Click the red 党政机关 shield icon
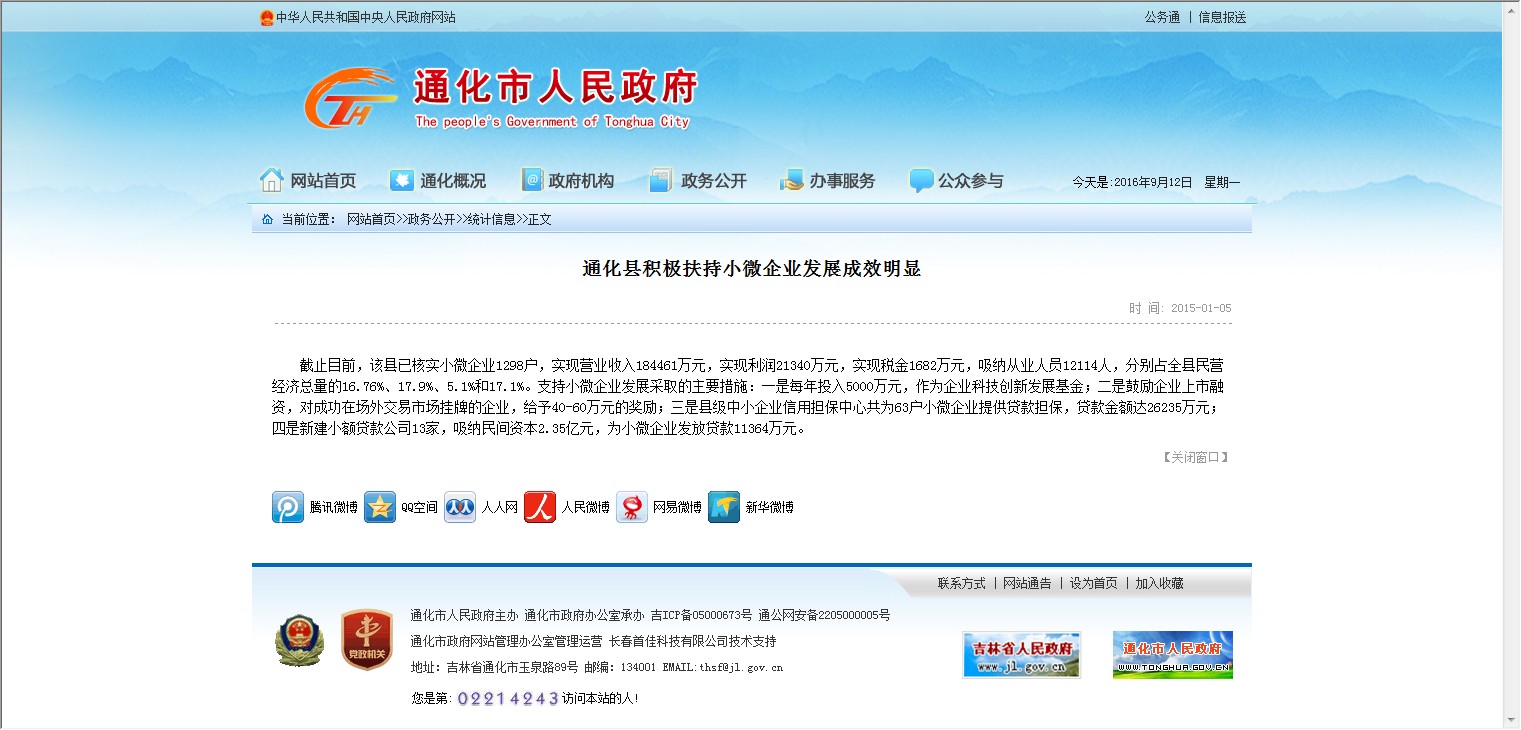The image size is (1521, 730). [366, 640]
